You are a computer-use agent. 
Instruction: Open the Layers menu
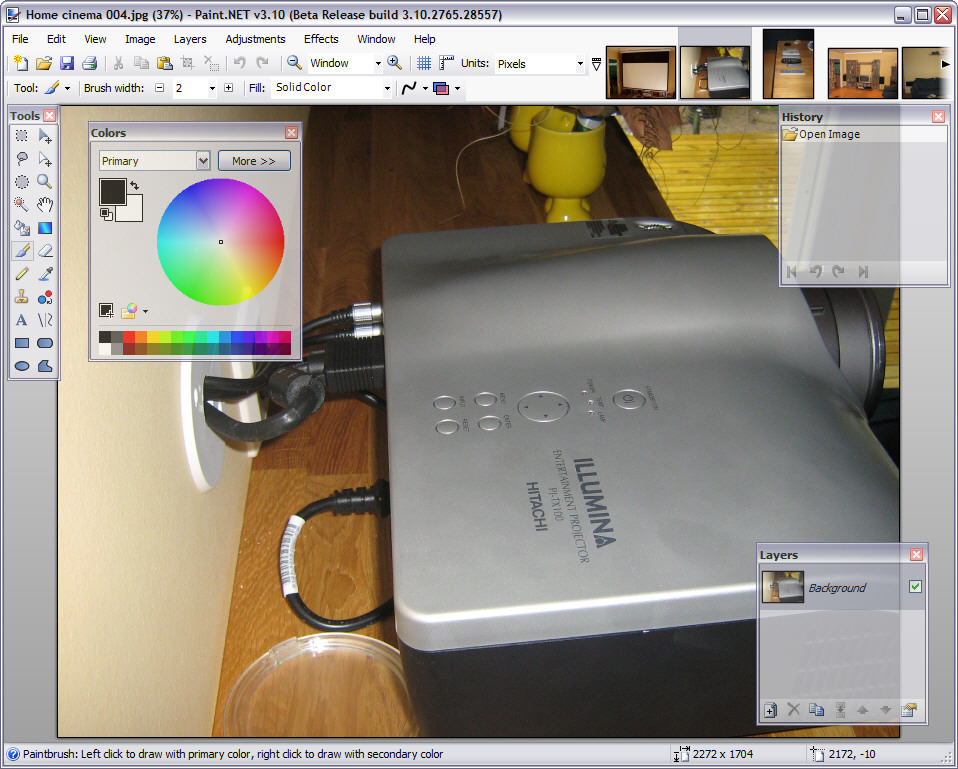tap(190, 39)
